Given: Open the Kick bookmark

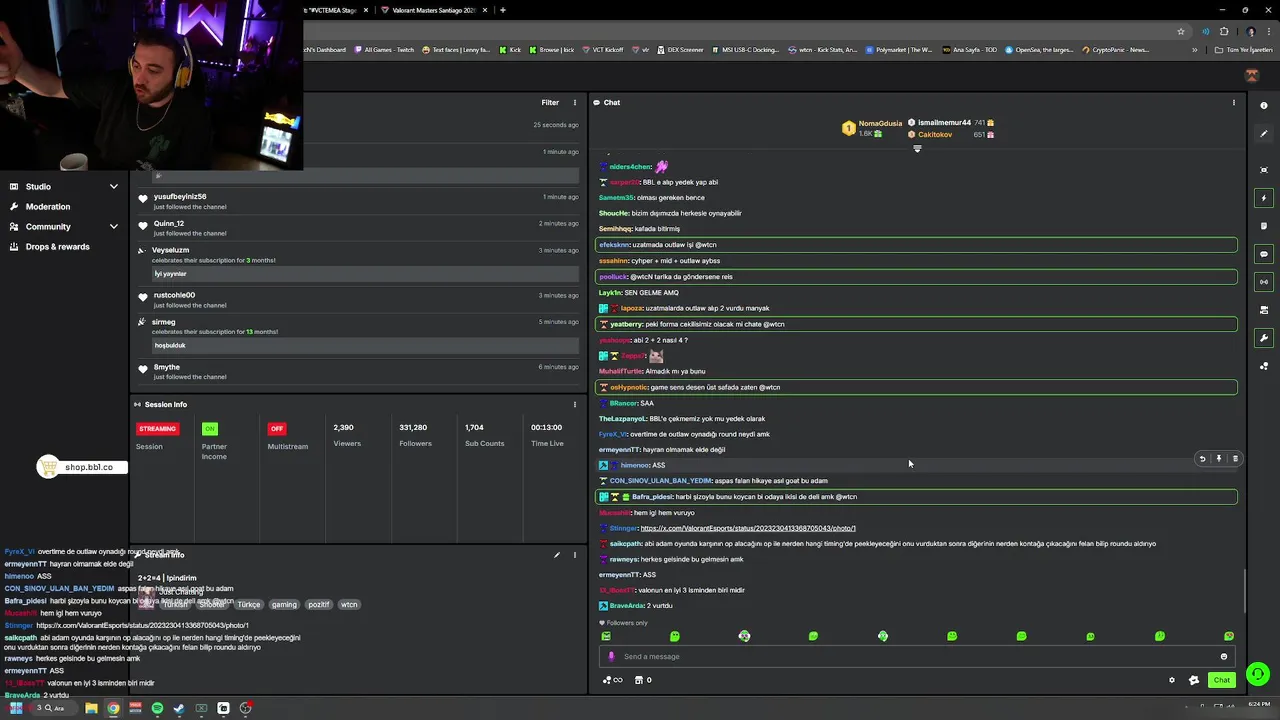Looking at the screenshot, I should (x=510, y=50).
